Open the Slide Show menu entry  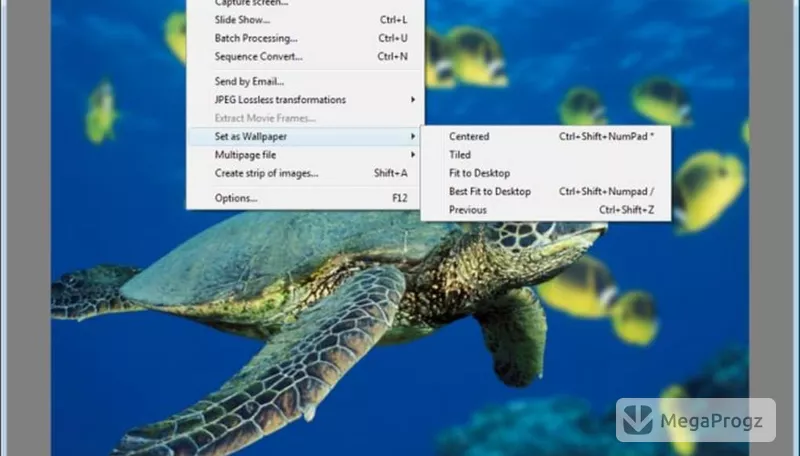point(305,20)
